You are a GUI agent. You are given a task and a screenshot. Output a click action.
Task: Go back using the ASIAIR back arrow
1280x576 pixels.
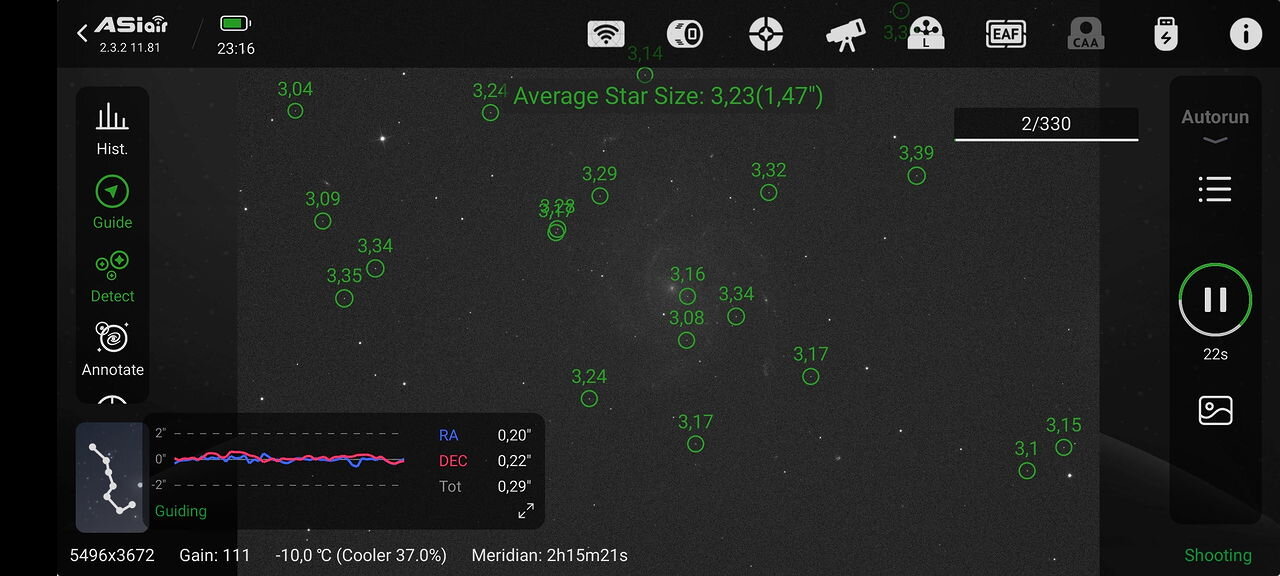pos(83,33)
